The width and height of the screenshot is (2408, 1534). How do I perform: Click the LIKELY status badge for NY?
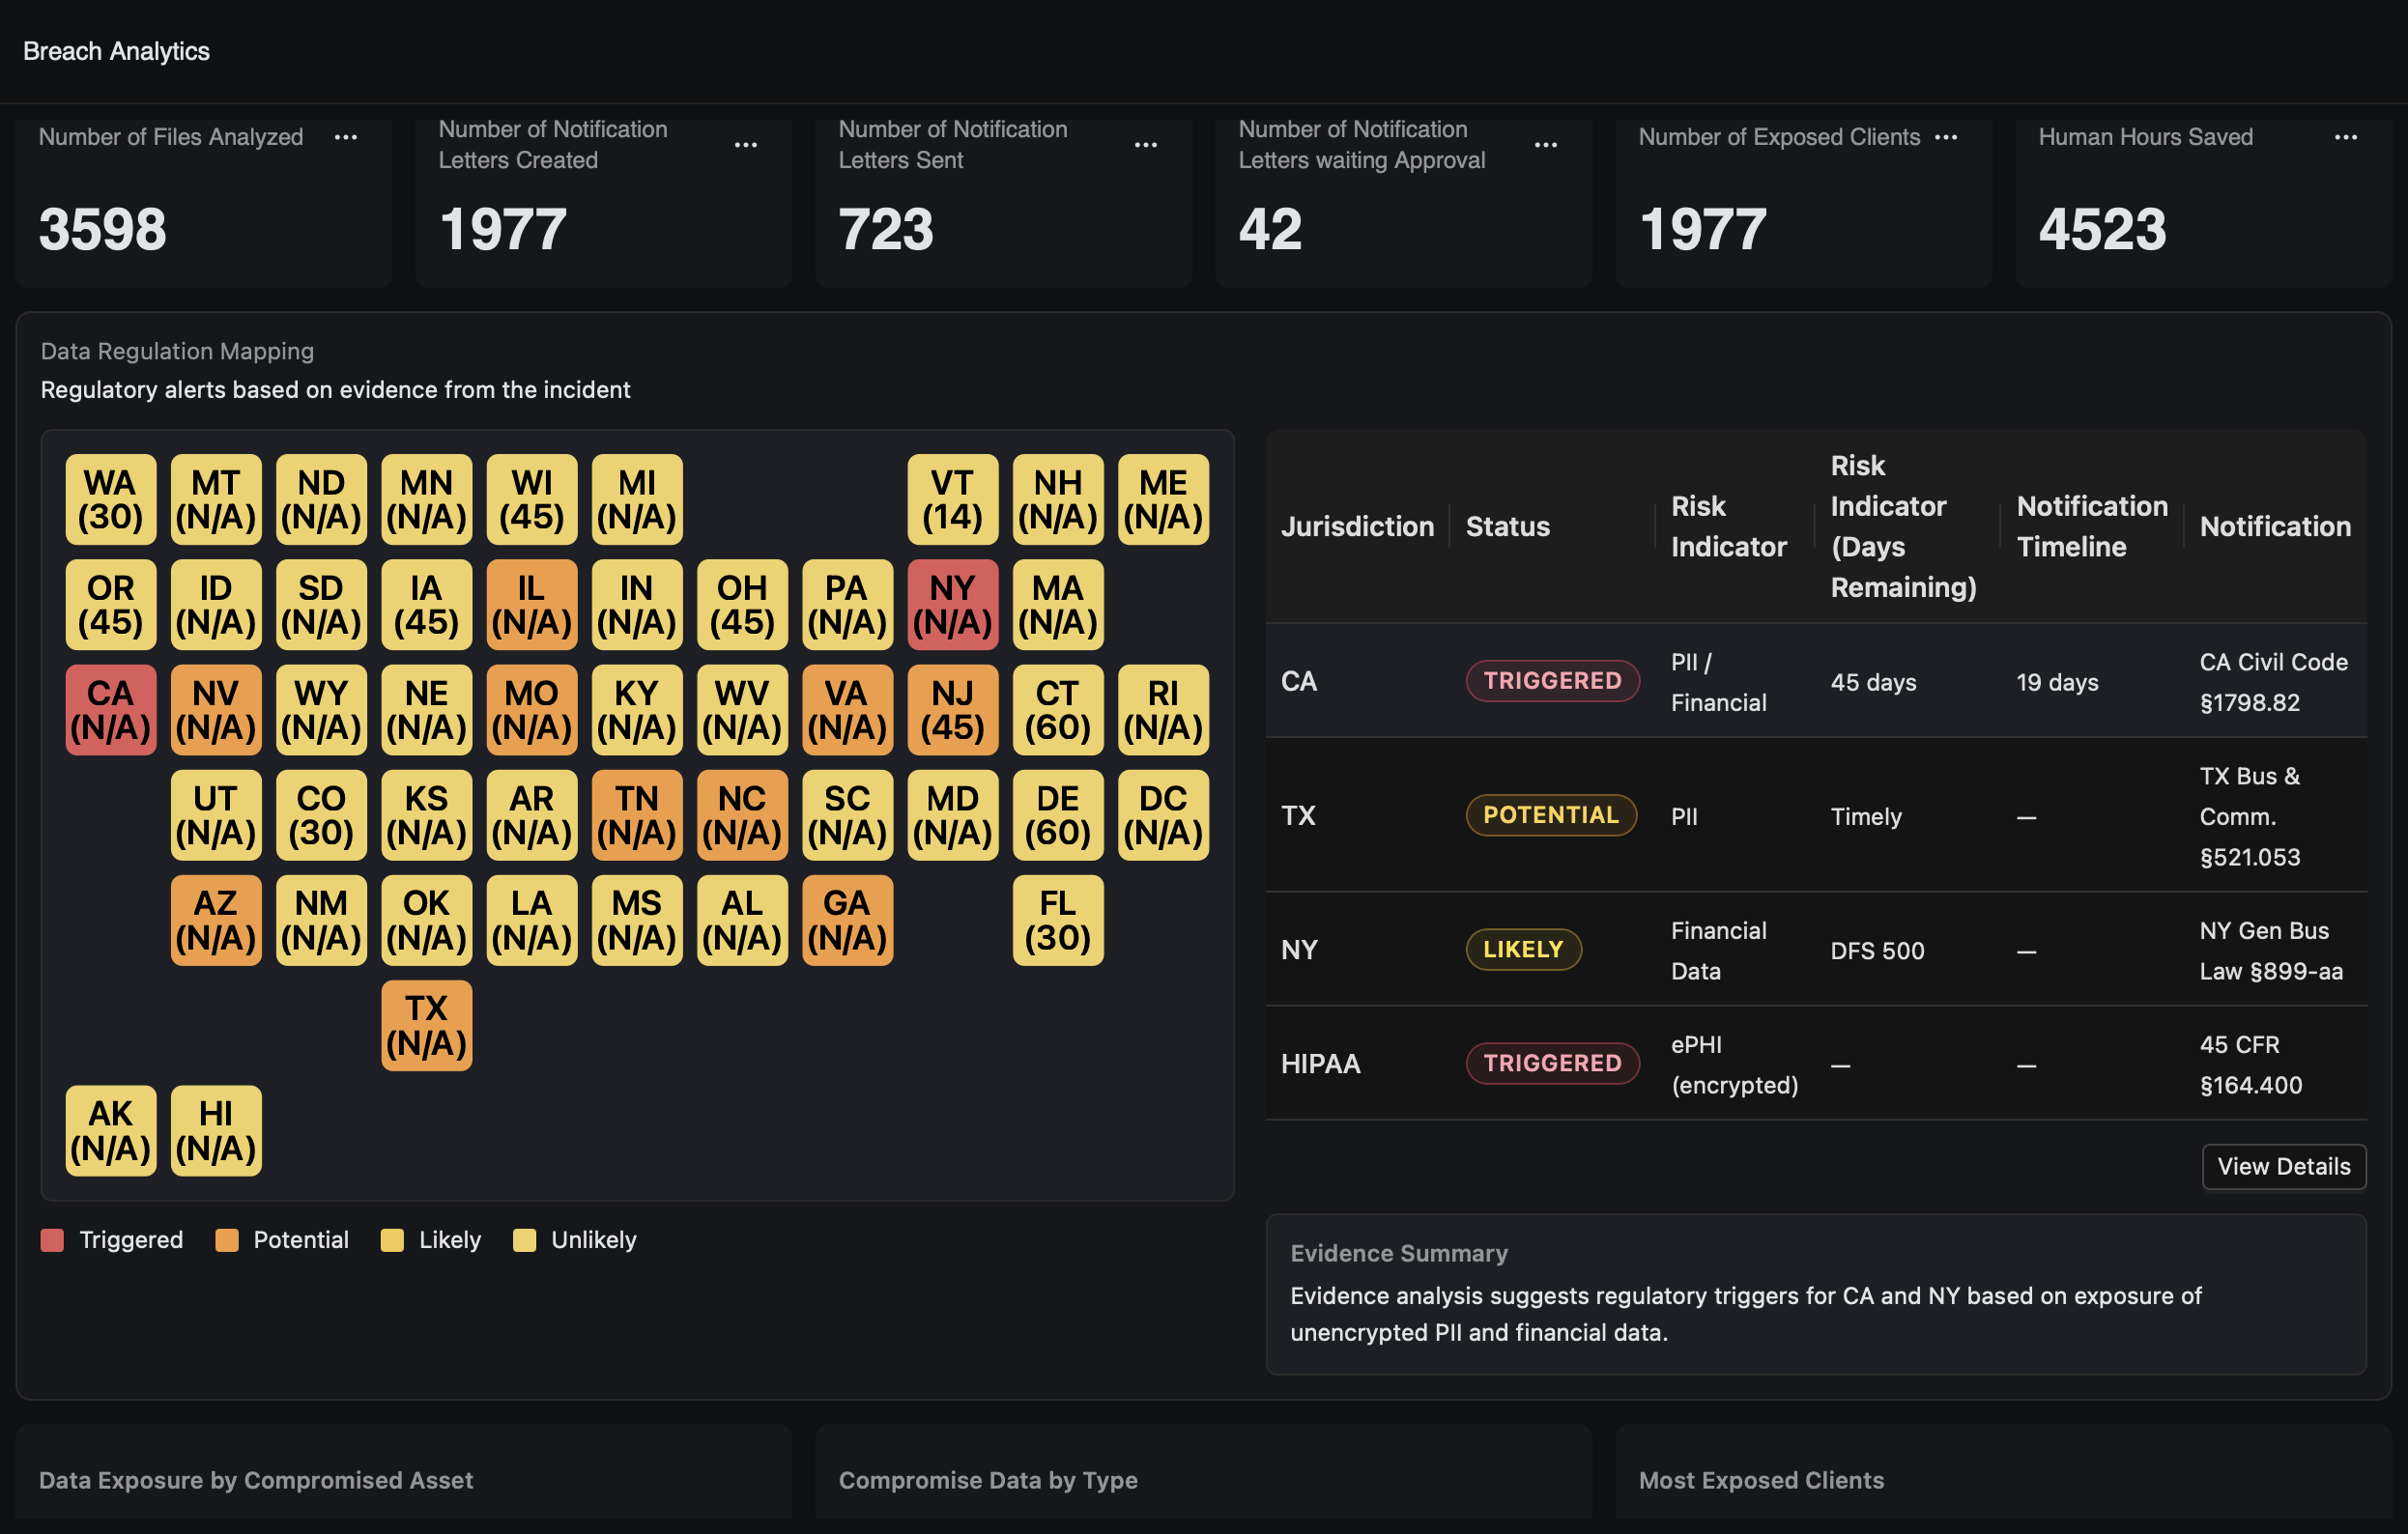[1523, 949]
